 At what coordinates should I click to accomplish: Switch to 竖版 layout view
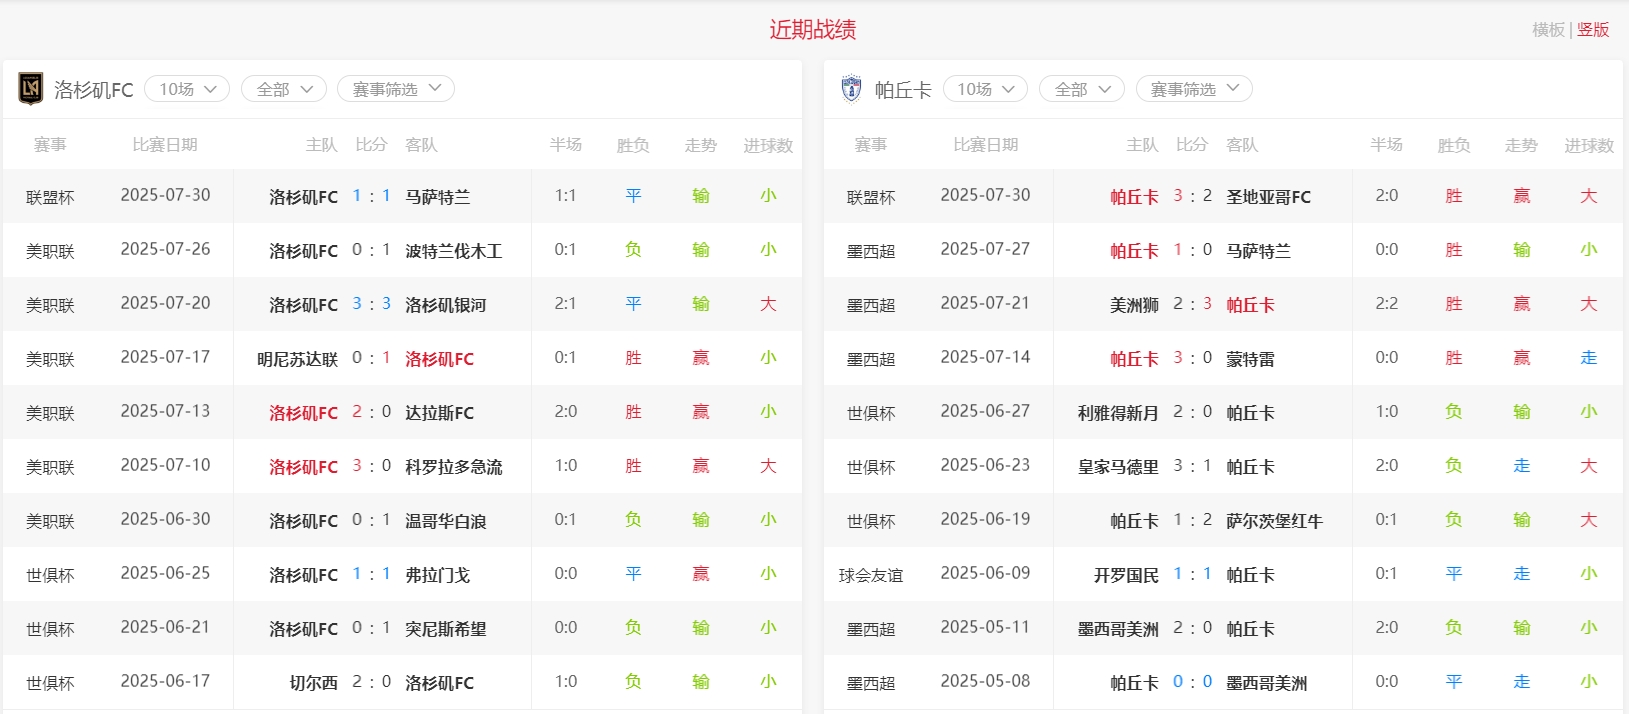pos(1593,30)
